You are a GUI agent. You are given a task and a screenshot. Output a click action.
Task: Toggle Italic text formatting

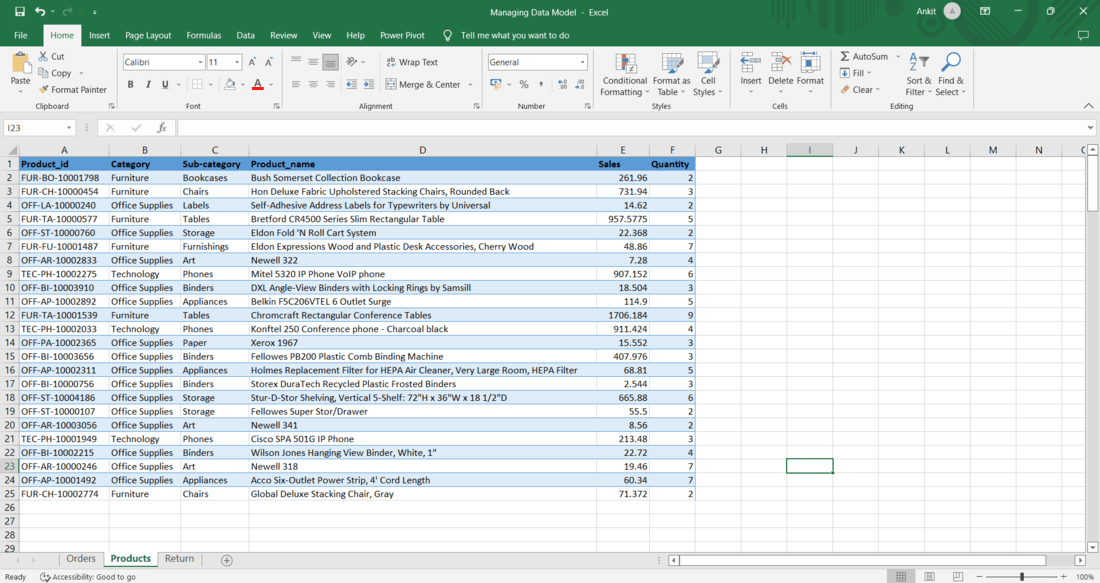pos(148,85)
